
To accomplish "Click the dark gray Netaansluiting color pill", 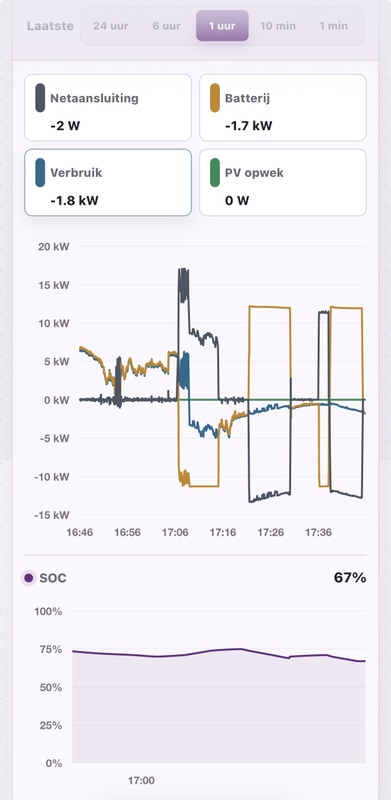I will tap(40, 98).
